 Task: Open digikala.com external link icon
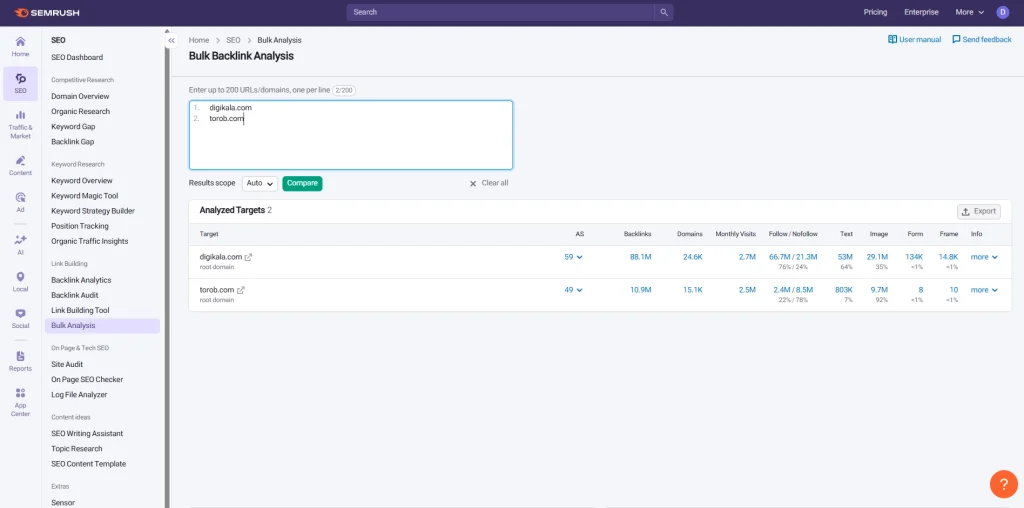tap(248, 257)
